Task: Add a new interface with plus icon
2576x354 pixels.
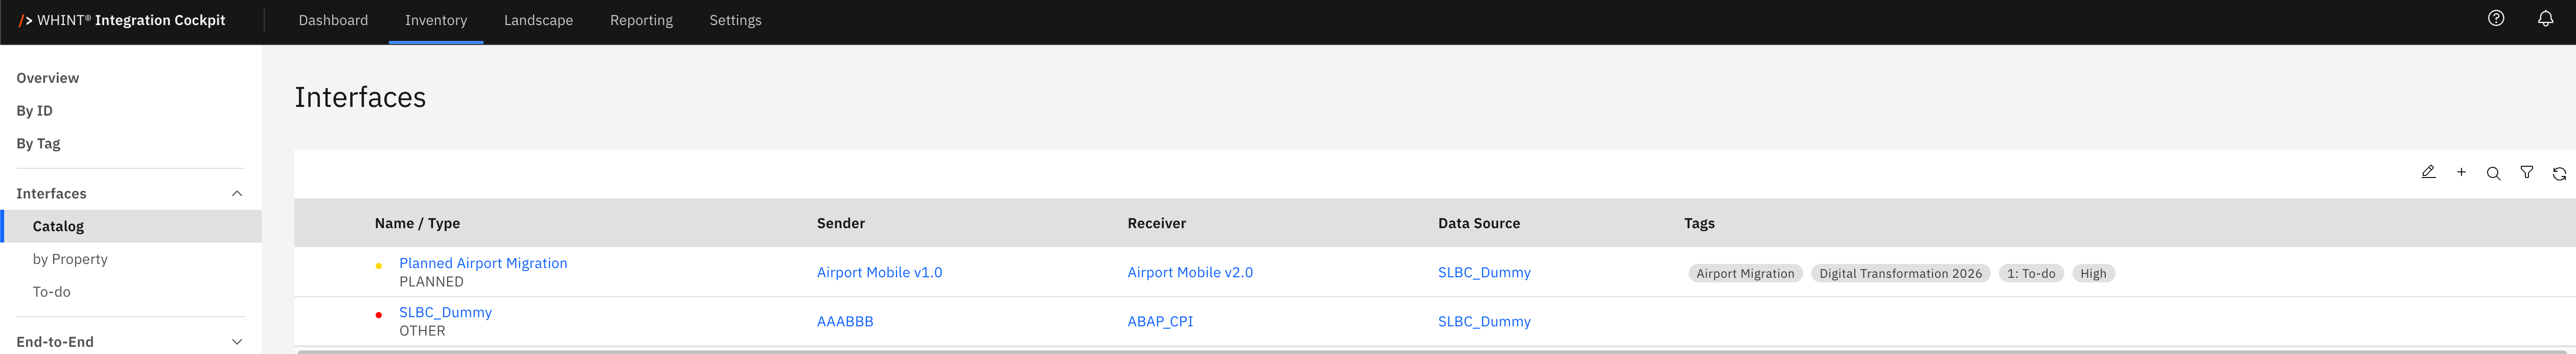Action: [x=2461, y=172]
